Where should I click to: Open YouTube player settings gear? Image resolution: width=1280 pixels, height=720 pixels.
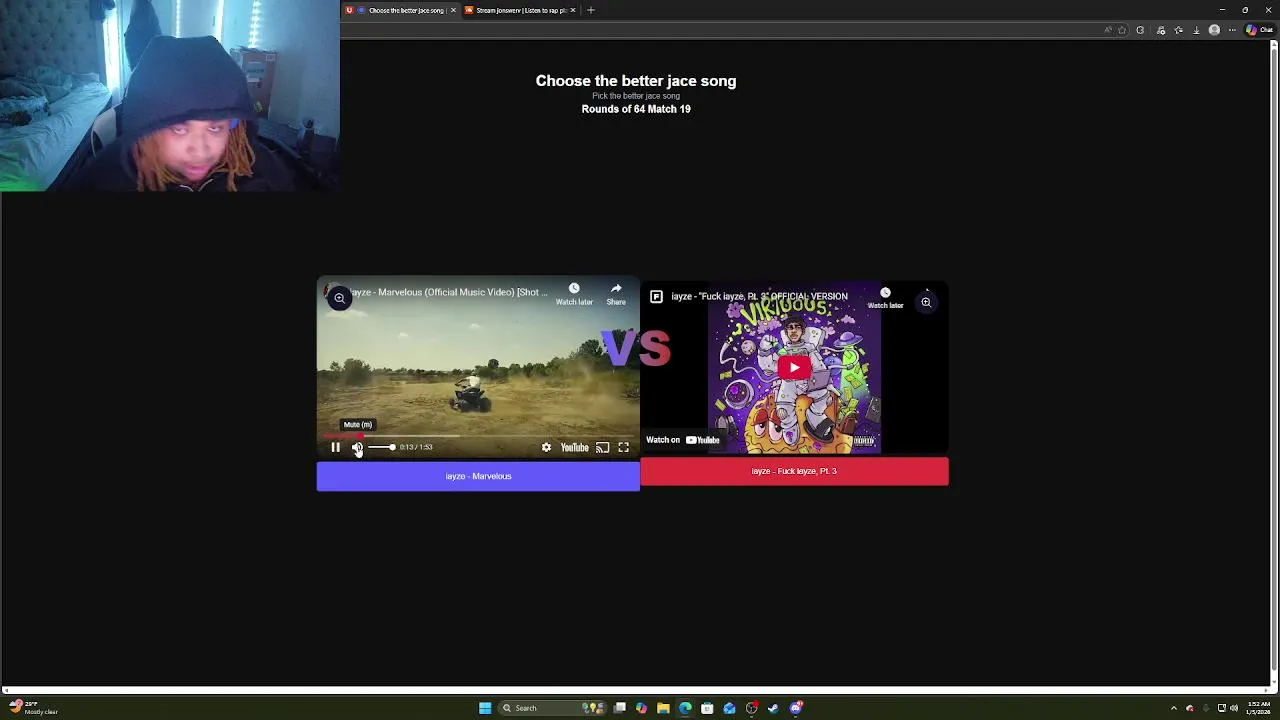coord(546,448)
